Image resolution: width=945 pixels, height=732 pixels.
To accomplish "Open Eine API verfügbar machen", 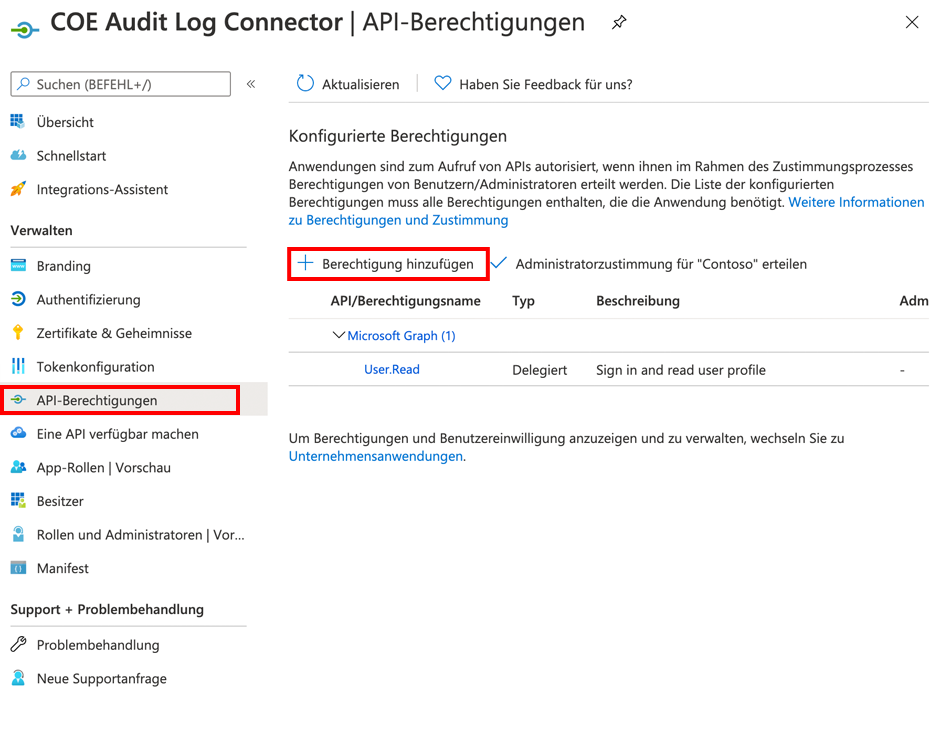I will tap(118, 434).
